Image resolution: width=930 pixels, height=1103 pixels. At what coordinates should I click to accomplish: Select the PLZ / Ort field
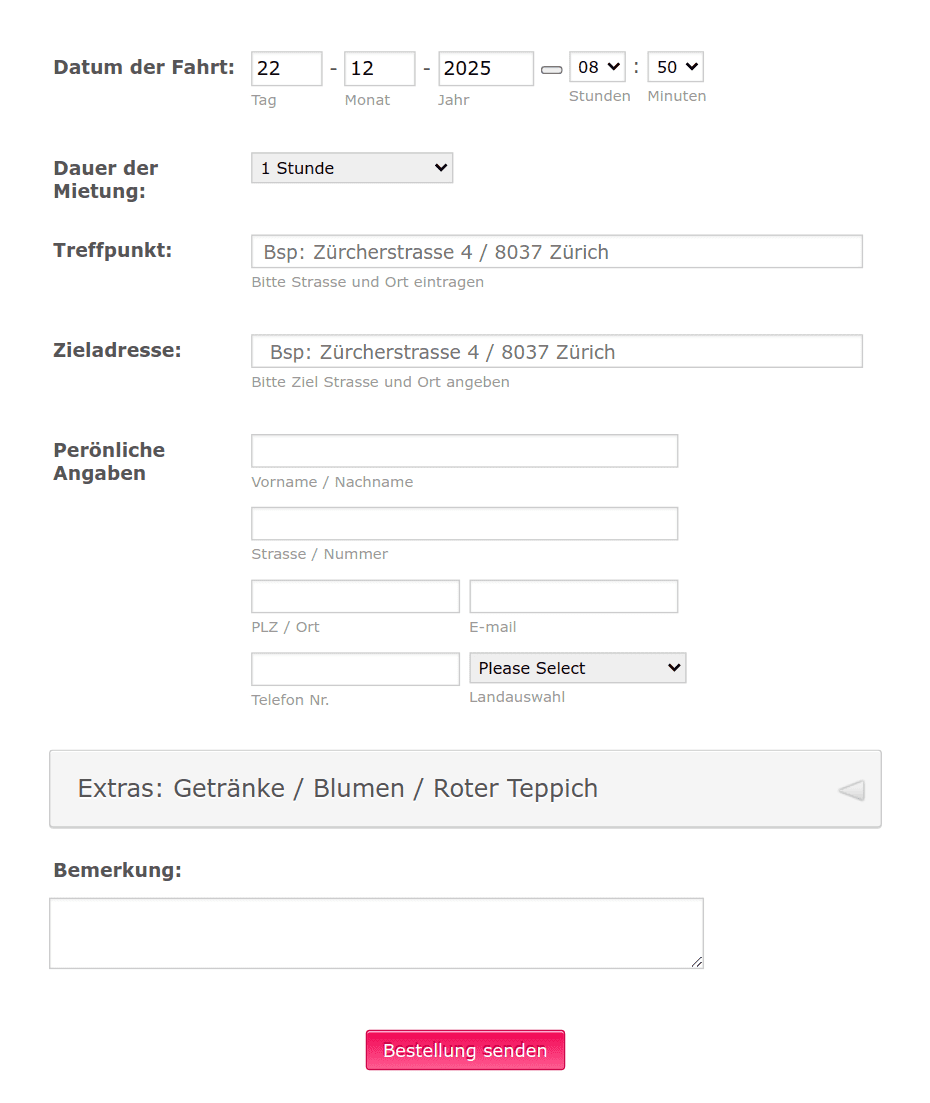point(354,595)
